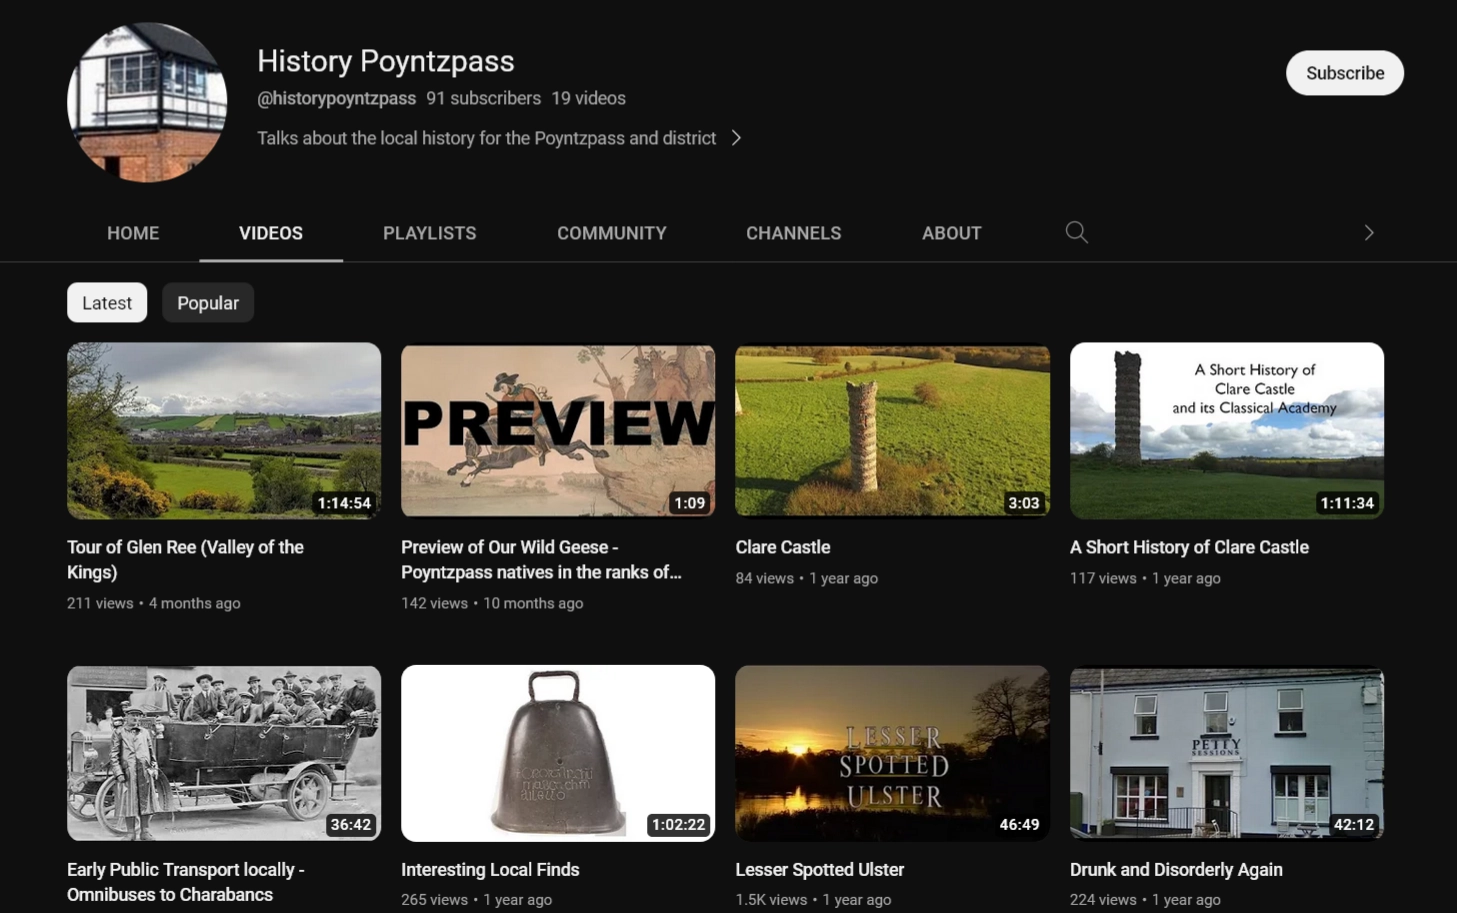Switch video sorting to Popular

coord(207,302)
